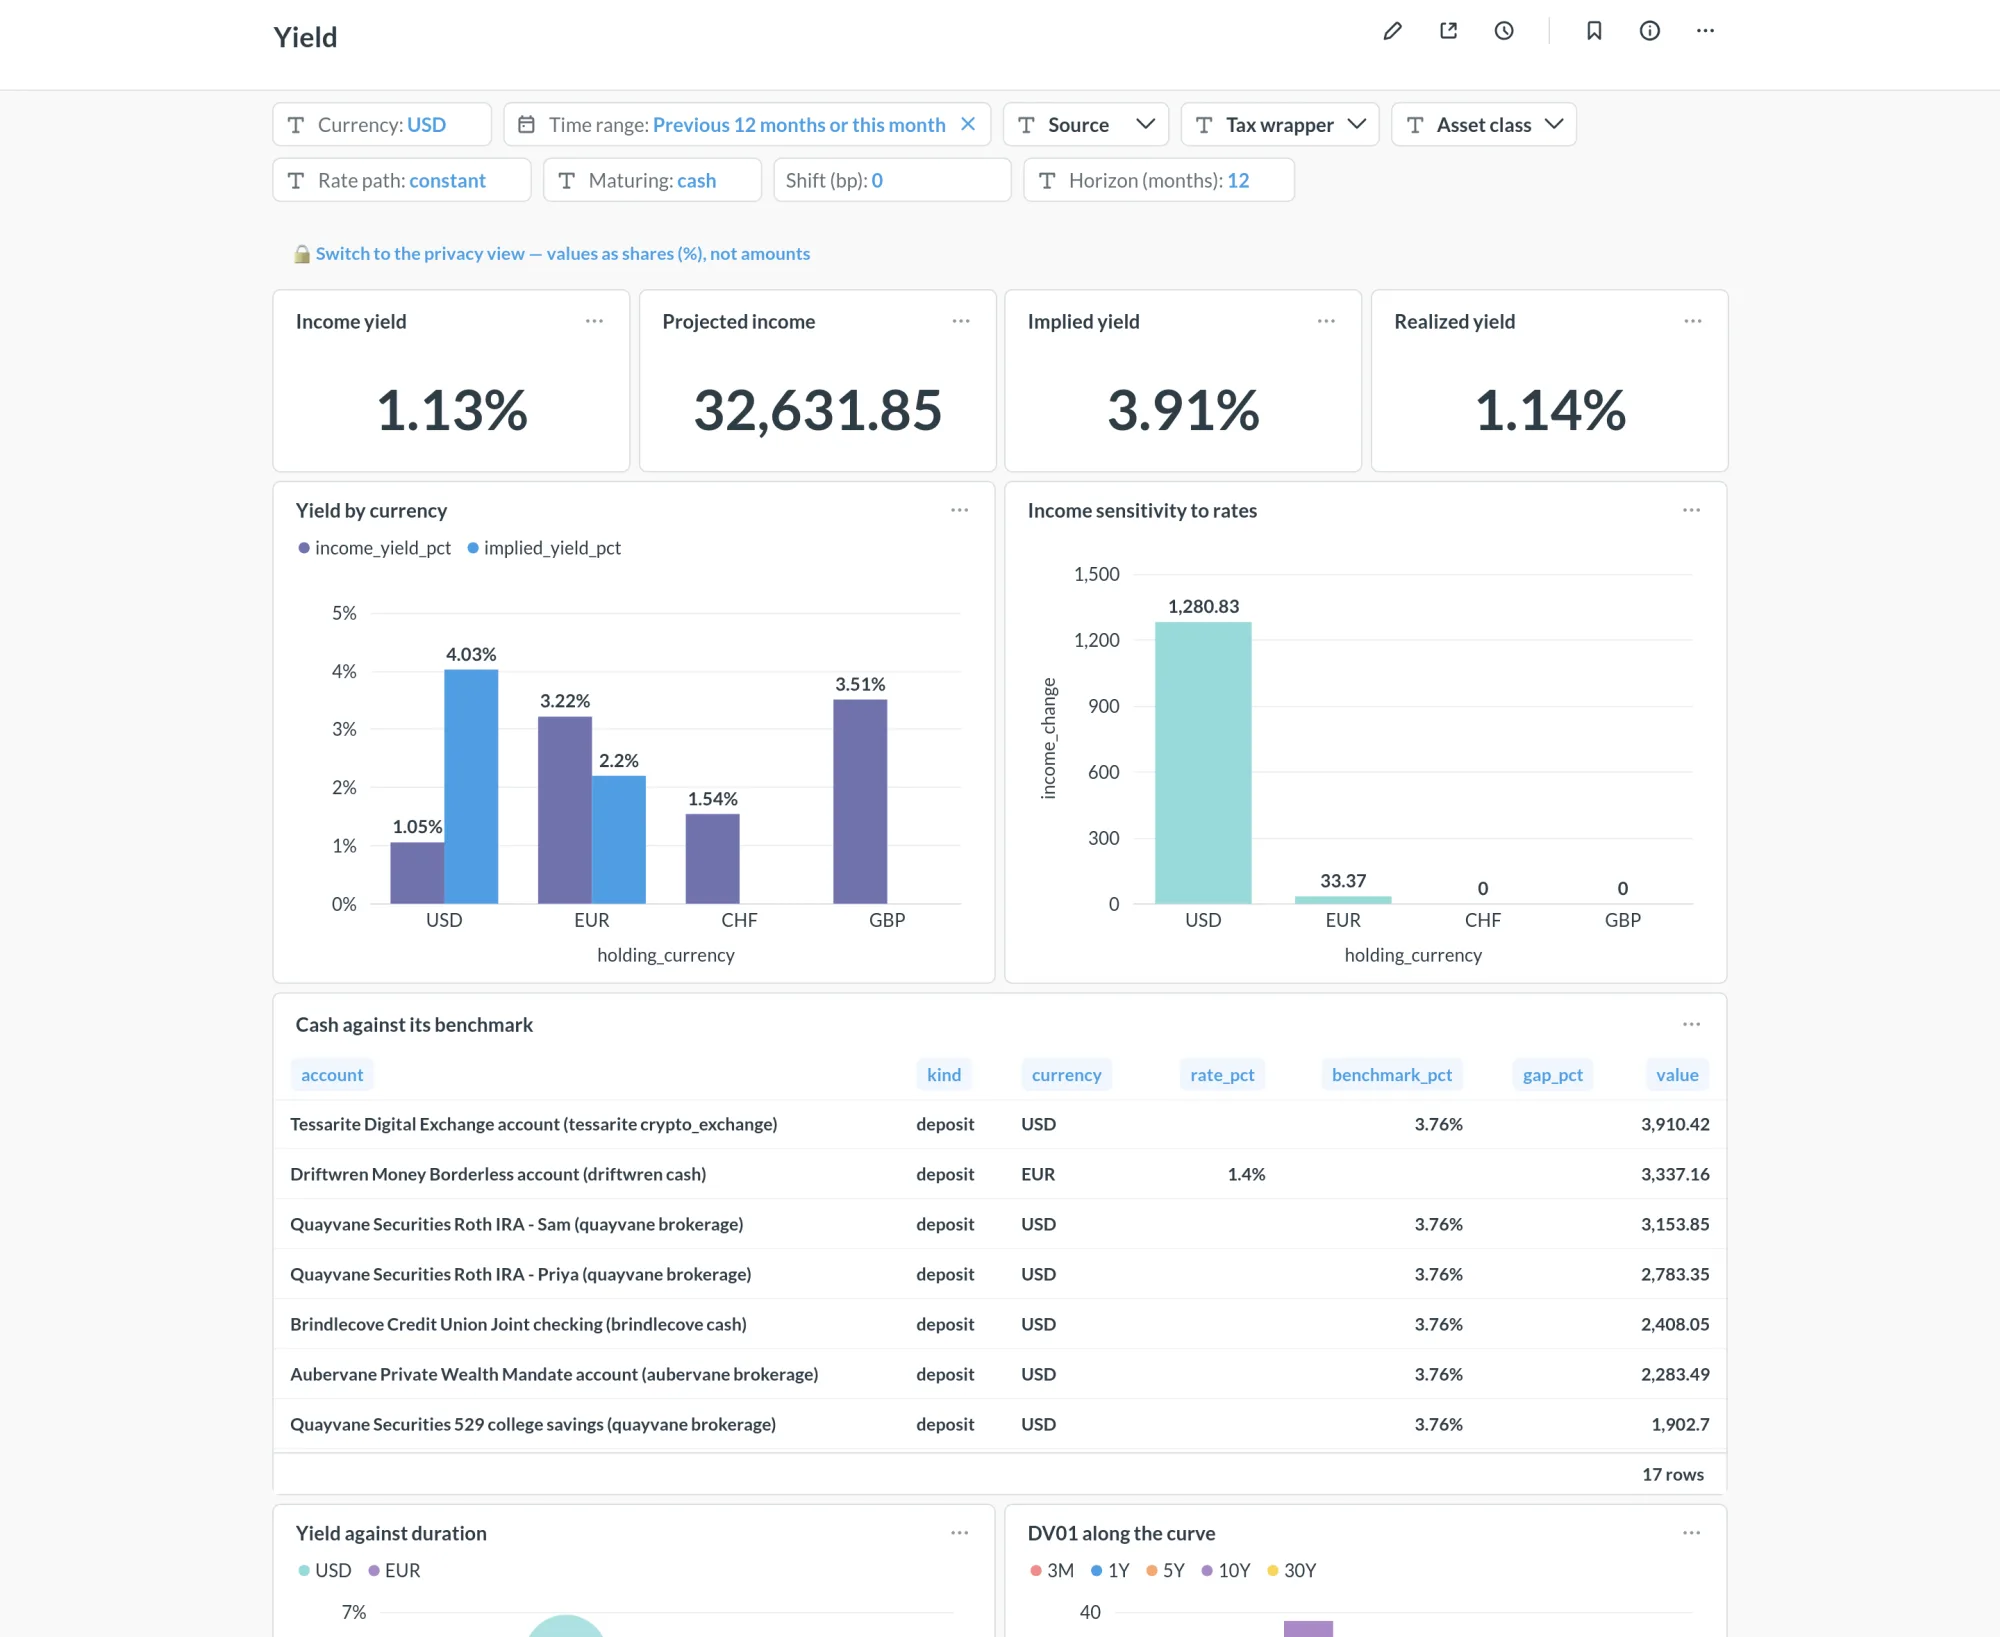Toggle USD series in Yield against duration legend
This screenshot has width=2000, height=1637.
[x=325, y=1570]
